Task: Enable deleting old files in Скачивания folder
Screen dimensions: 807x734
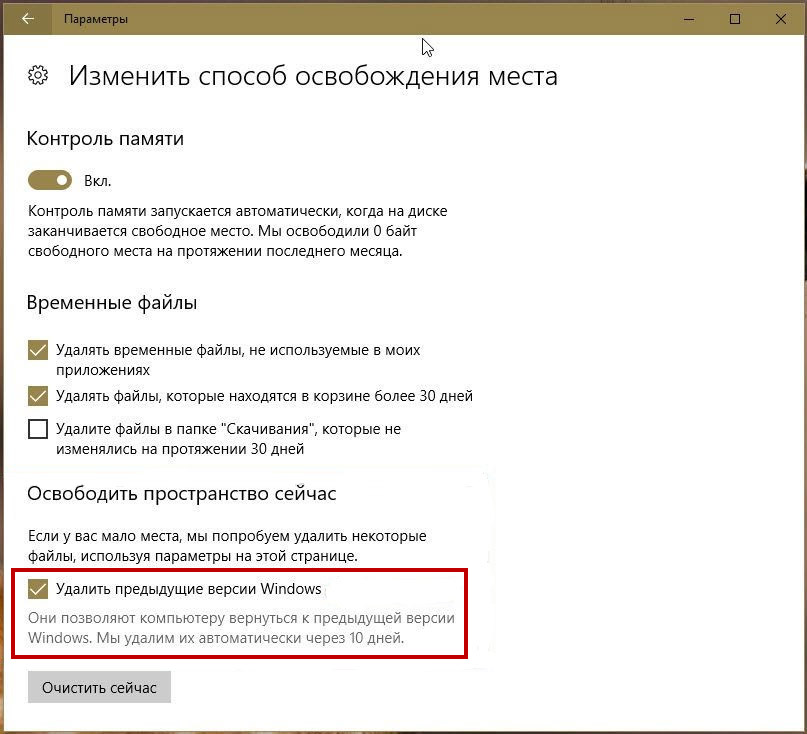Action: tap(38, 429)
